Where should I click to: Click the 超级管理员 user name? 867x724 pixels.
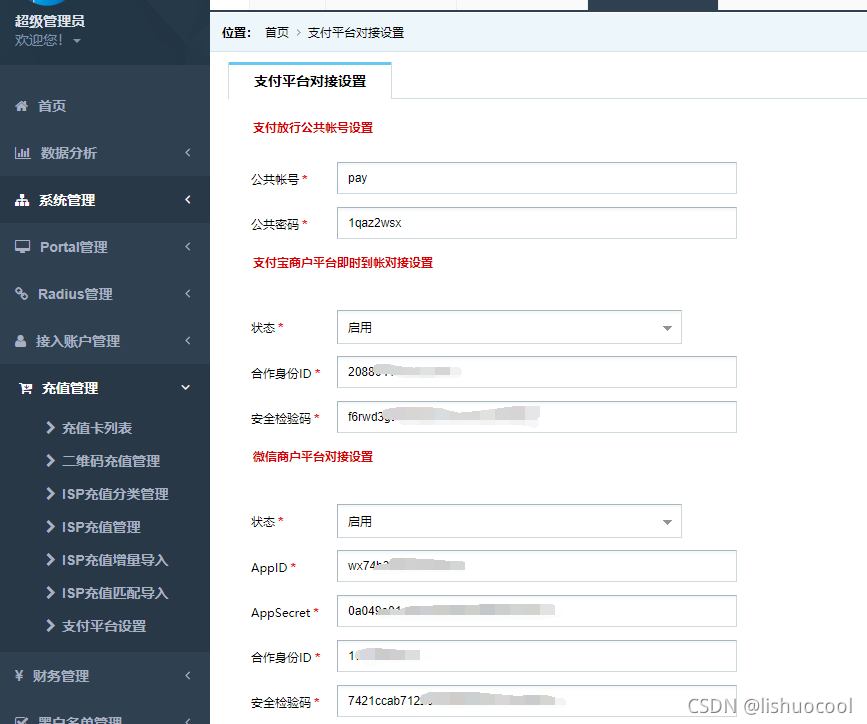click(50, 21)
